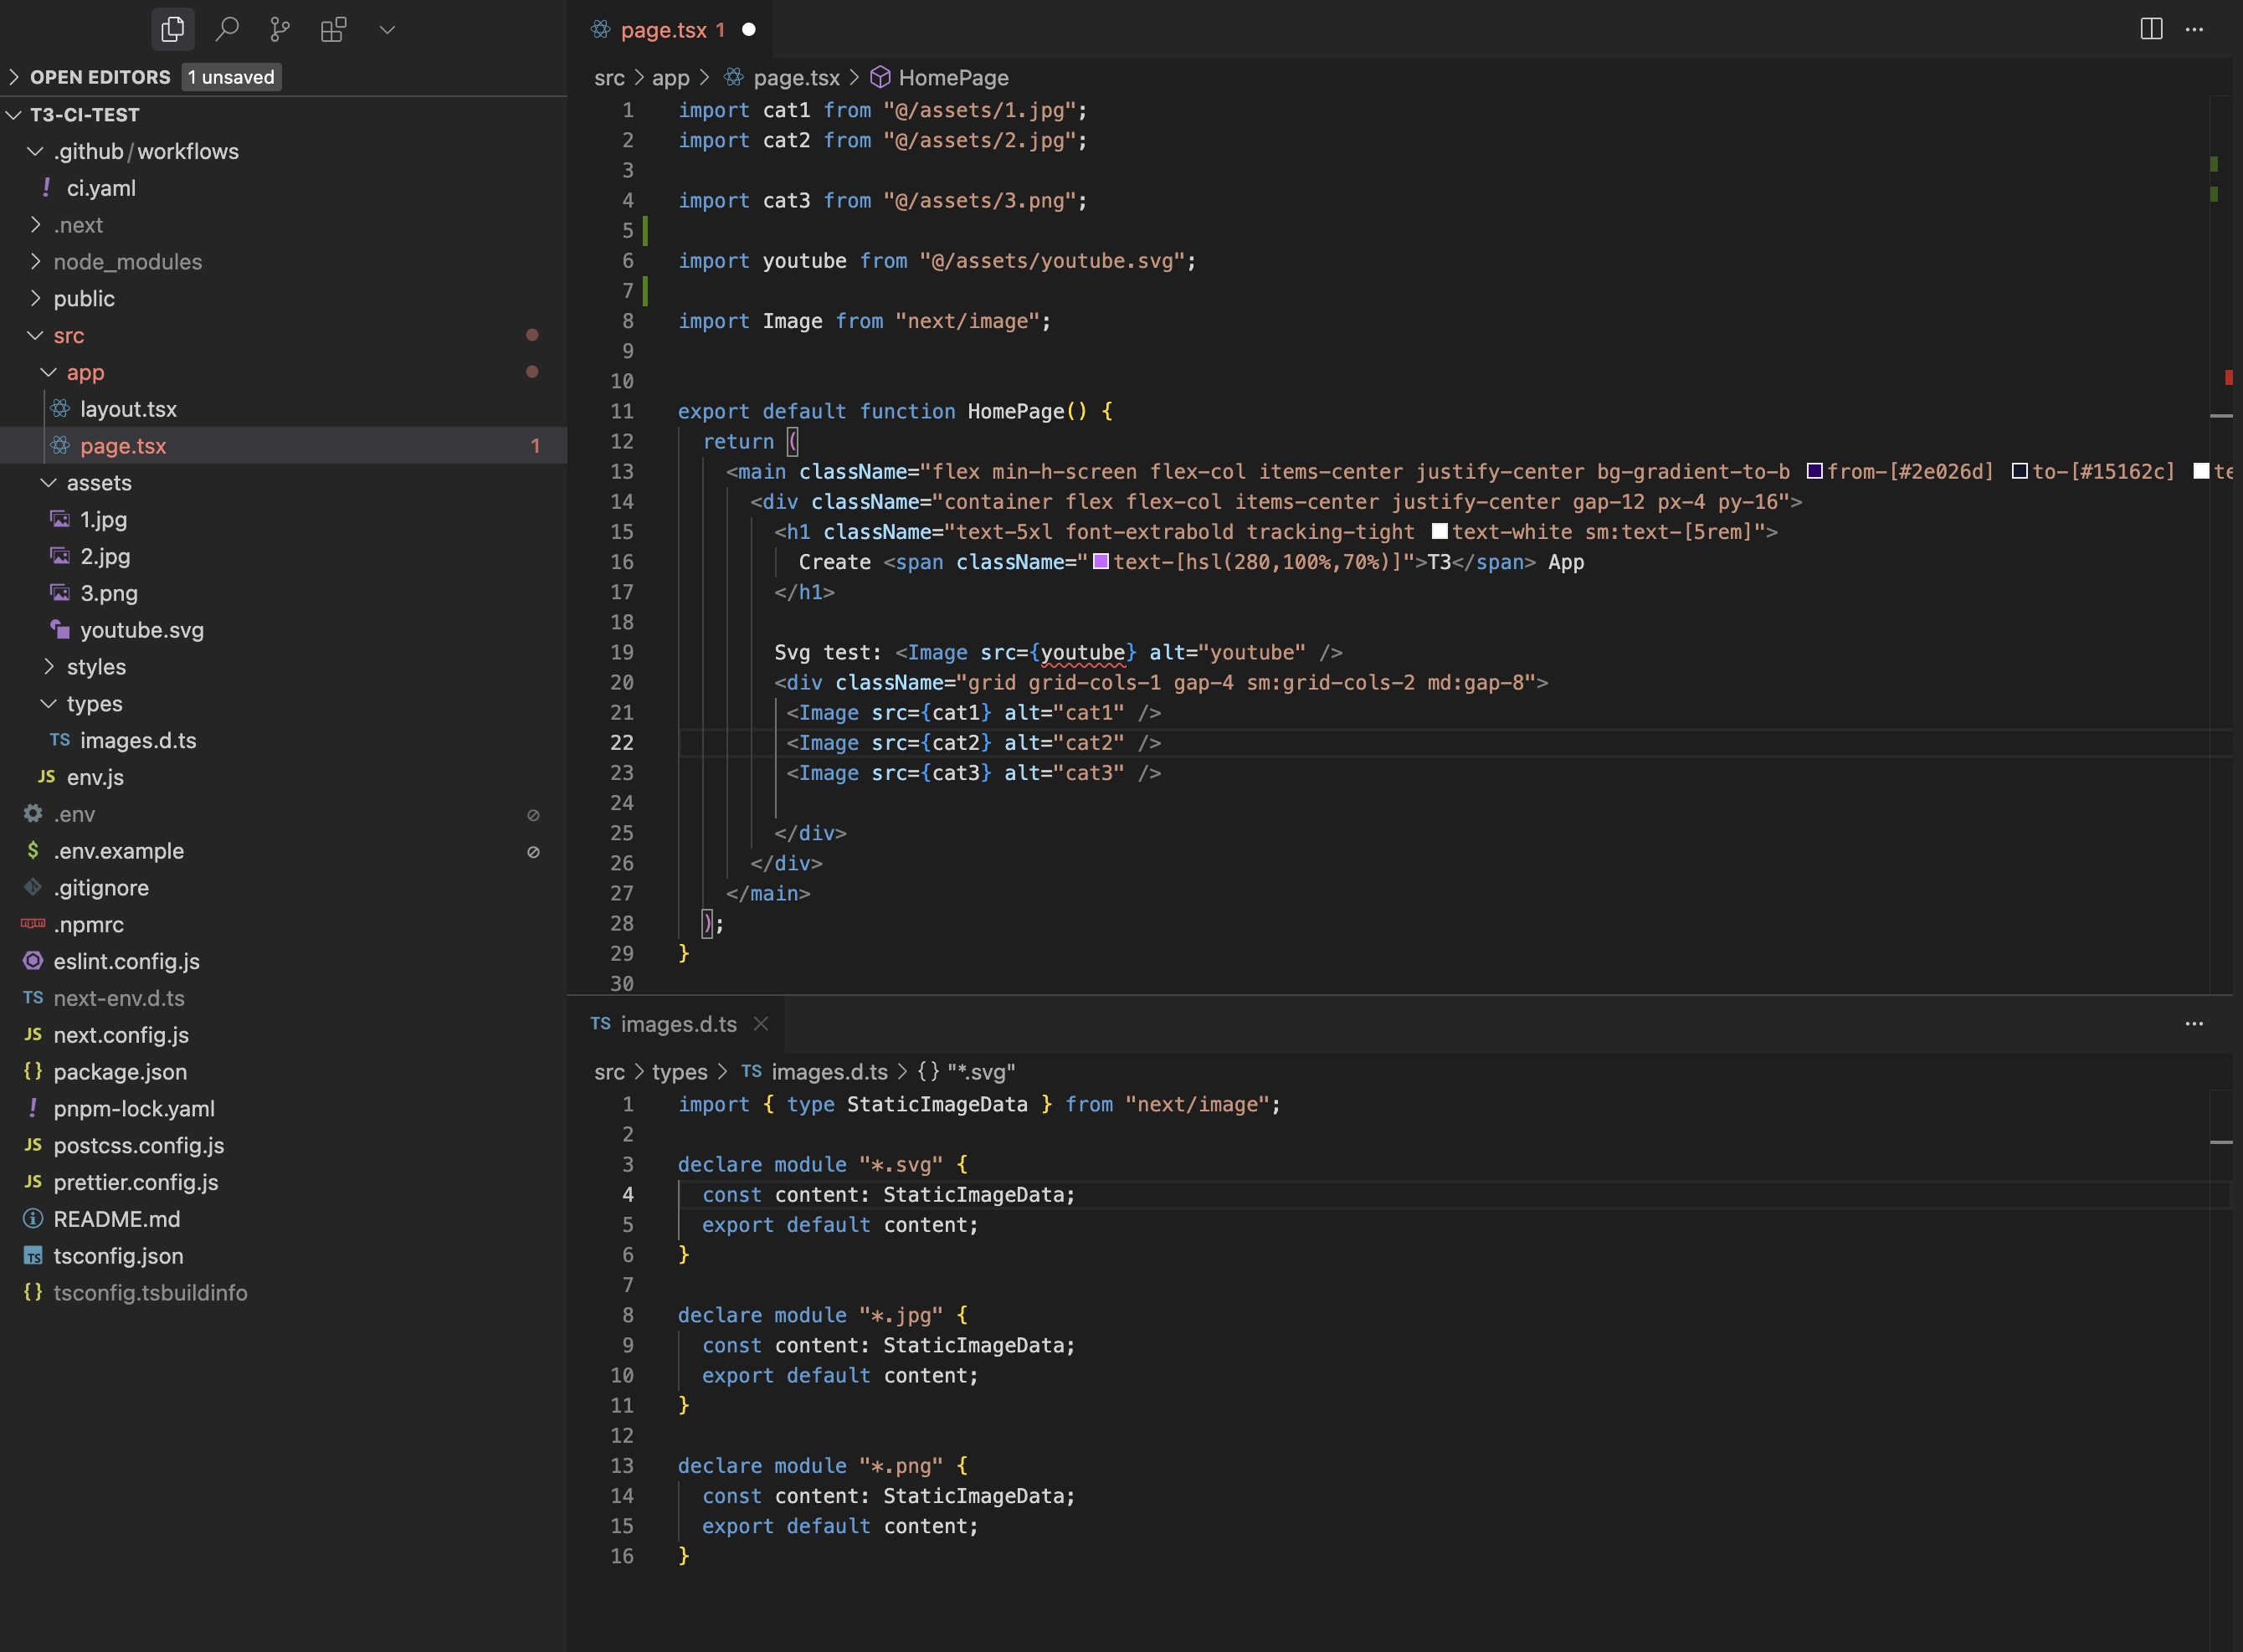Click the youtube identifier with error squiggle

(1083, 652)
